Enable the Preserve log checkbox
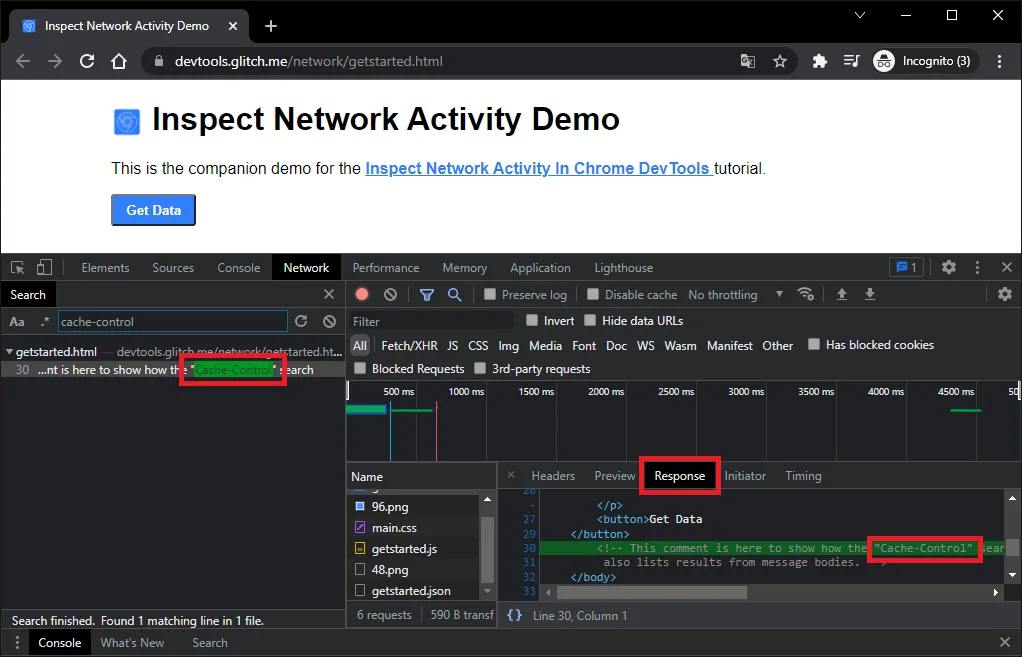This screenshot has width=1022, height=657. point(490,295)
